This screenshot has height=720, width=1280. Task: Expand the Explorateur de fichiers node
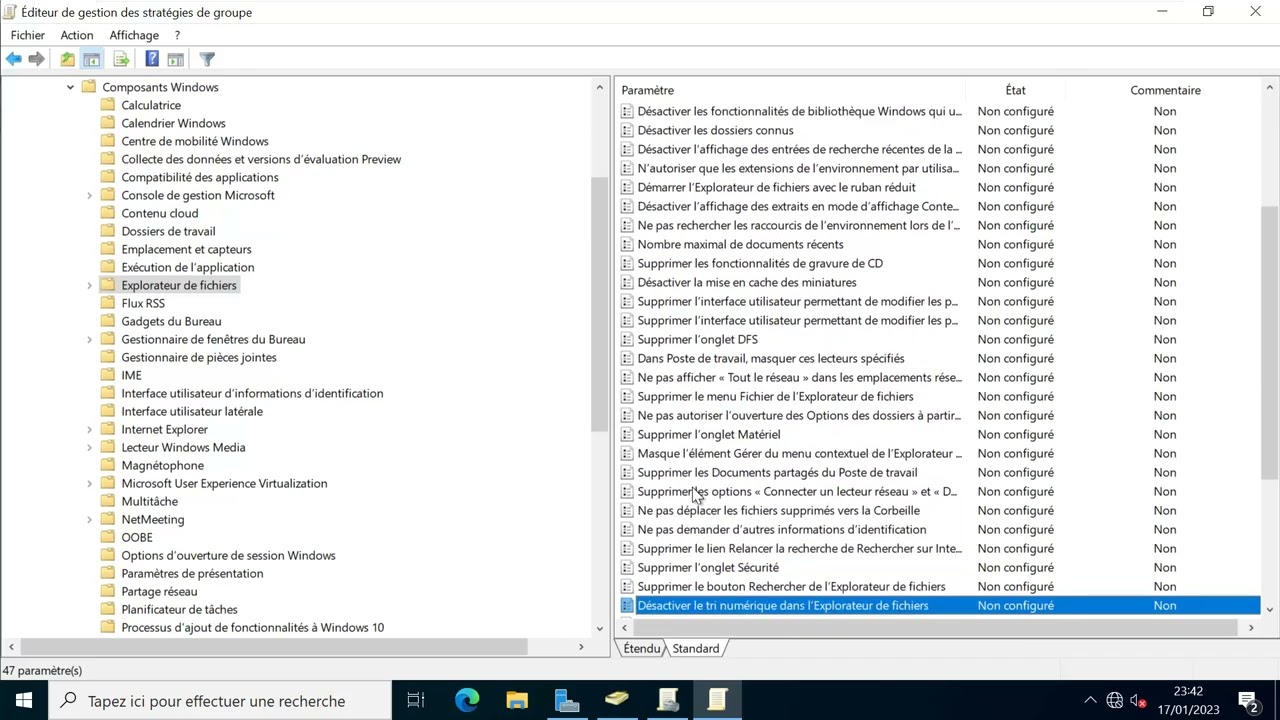[89, 285]
